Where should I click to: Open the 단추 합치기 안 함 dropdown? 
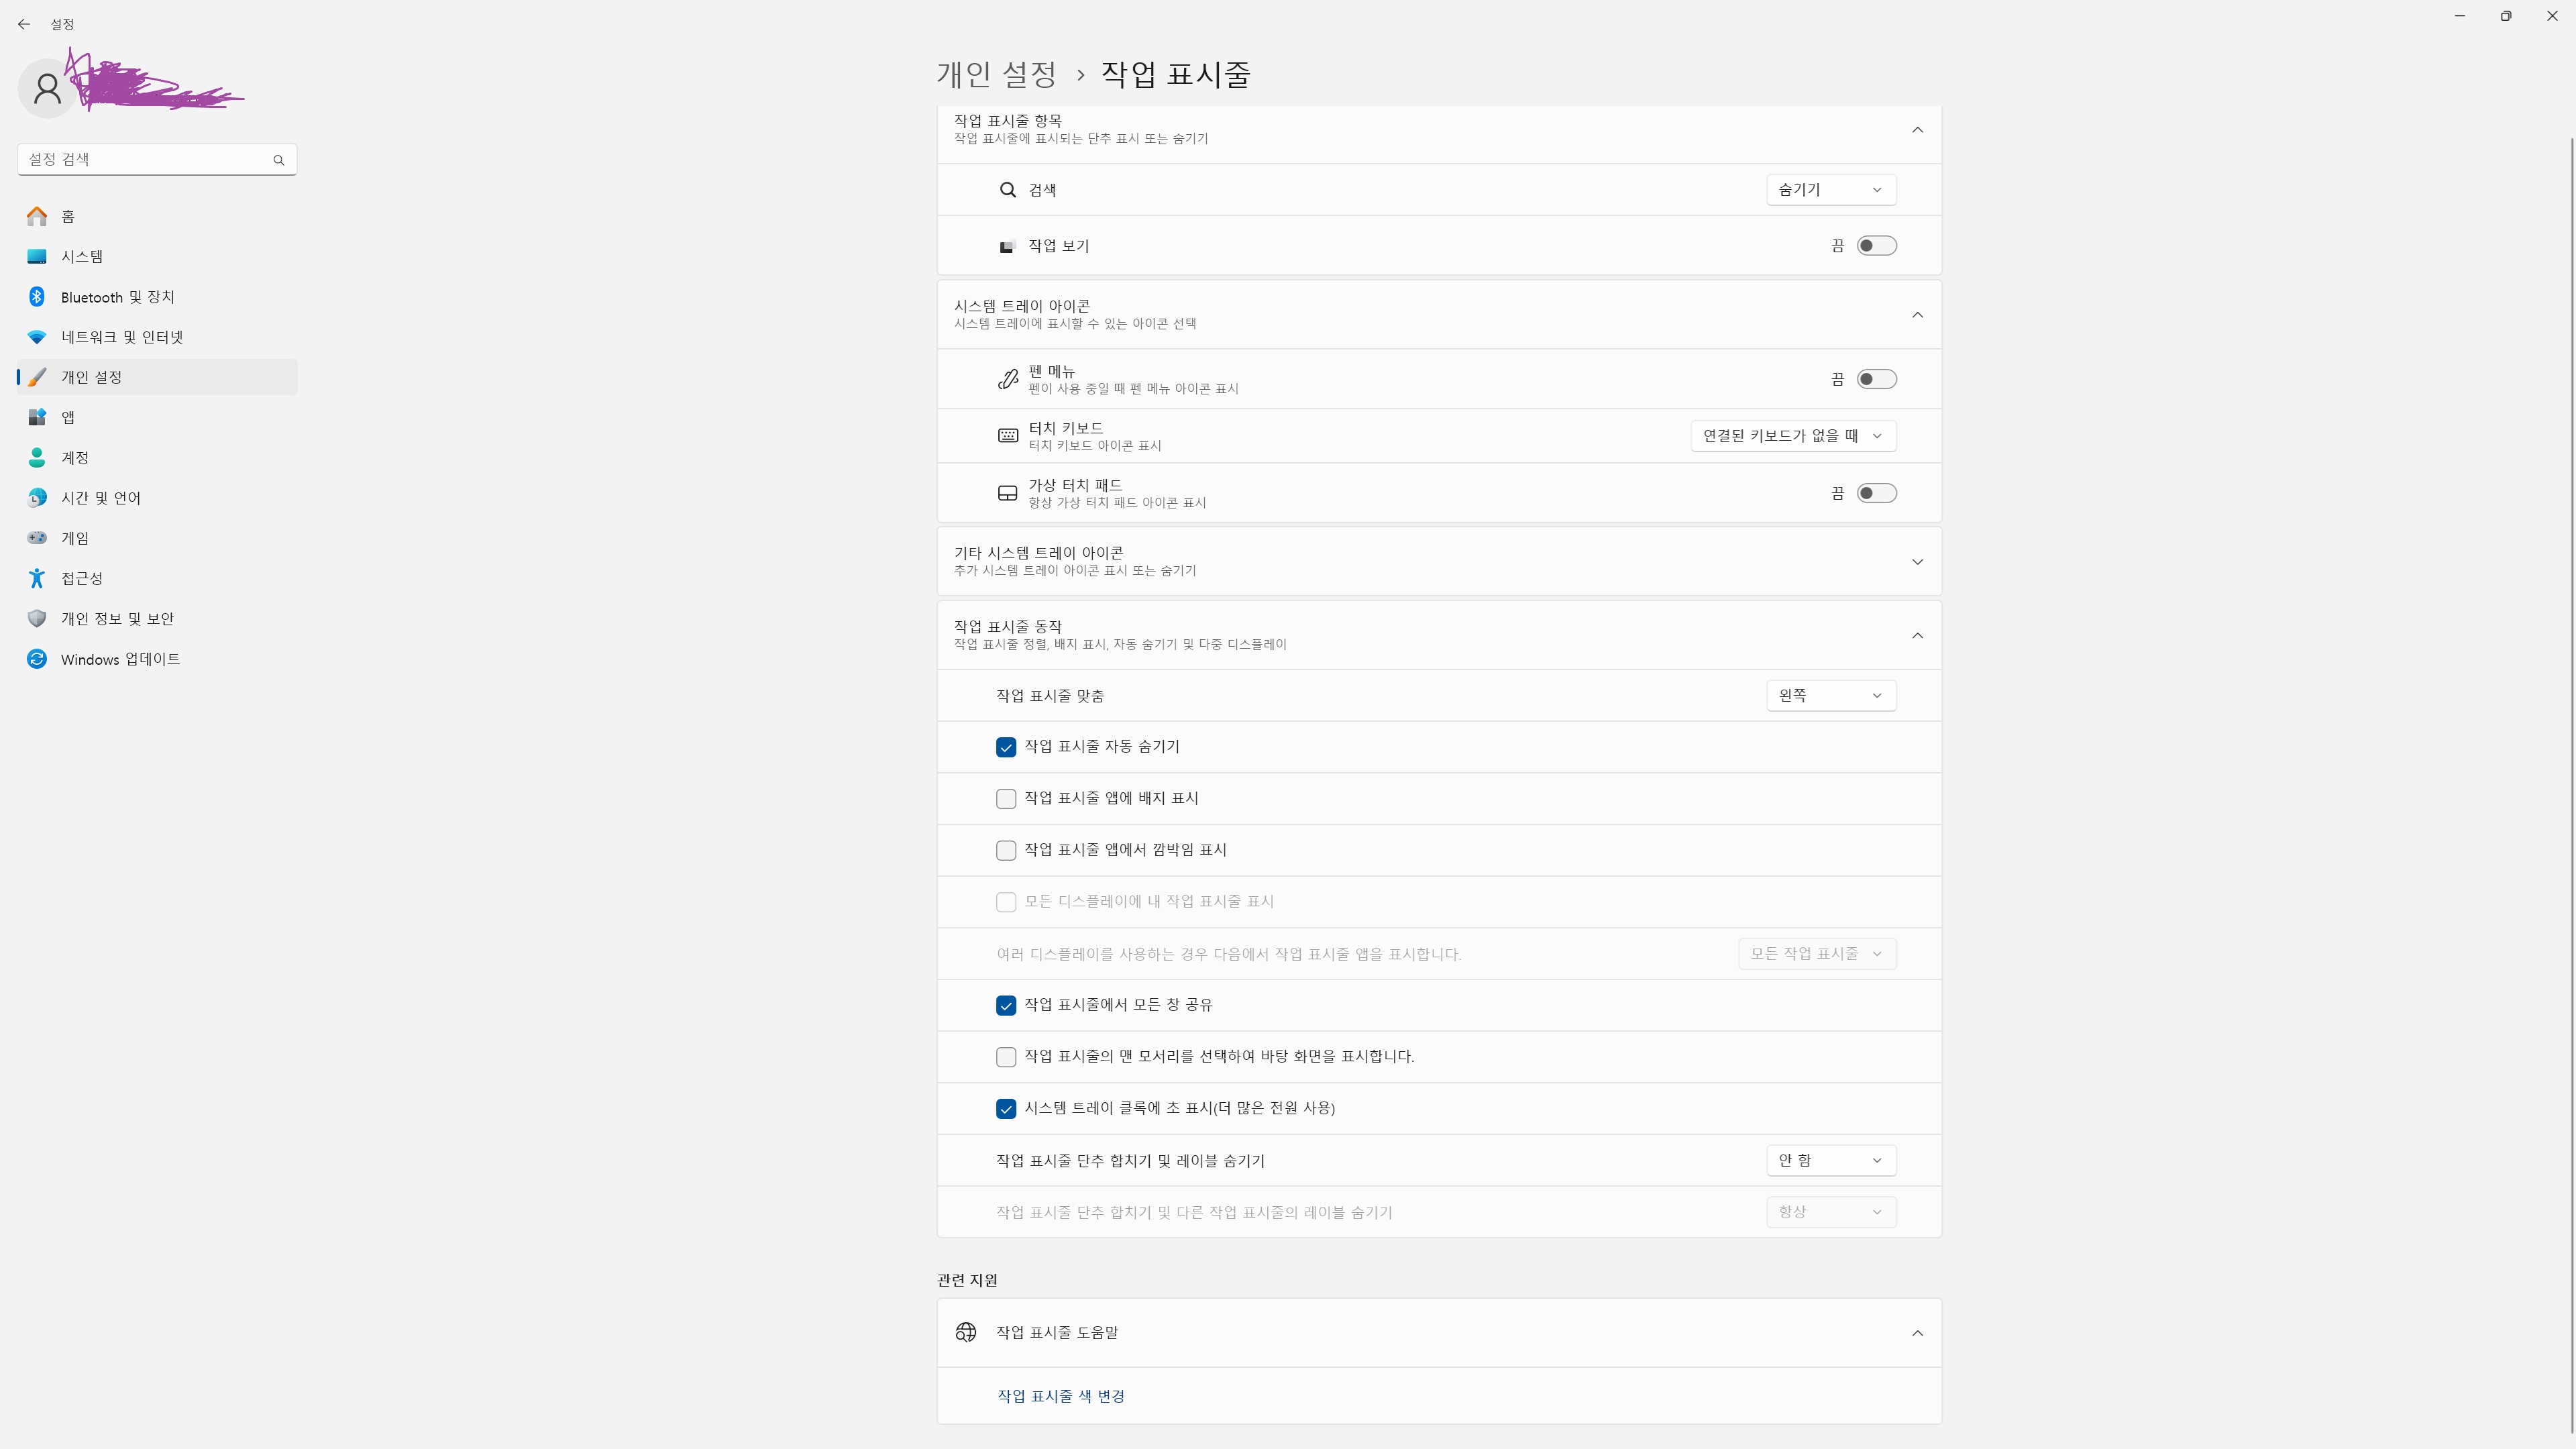pyautogui.click(x=1831, y=1160)
